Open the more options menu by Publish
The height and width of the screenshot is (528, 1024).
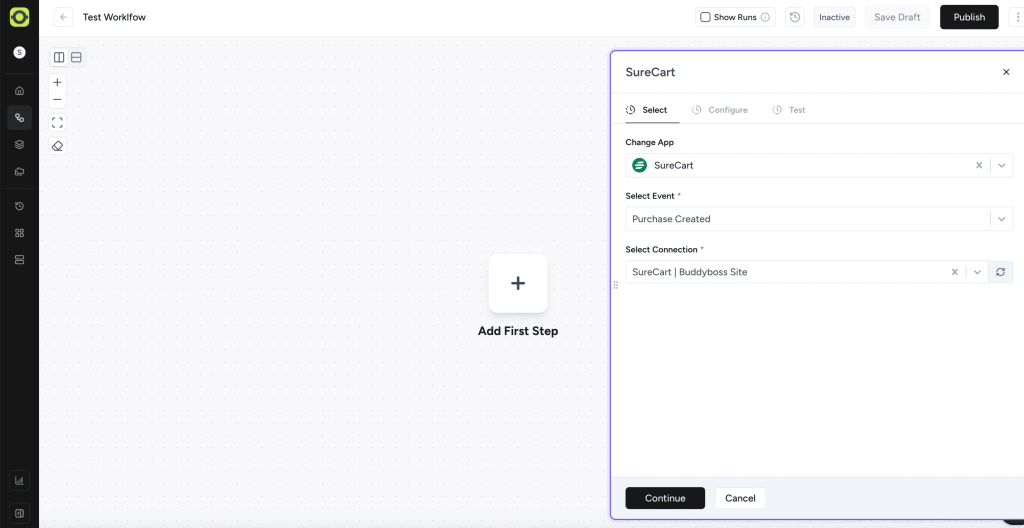click(x=1016, y=17)
